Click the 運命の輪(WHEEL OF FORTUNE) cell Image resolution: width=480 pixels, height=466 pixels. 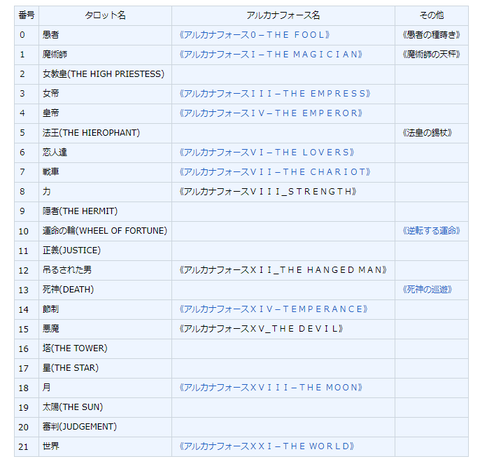point(105,231)
